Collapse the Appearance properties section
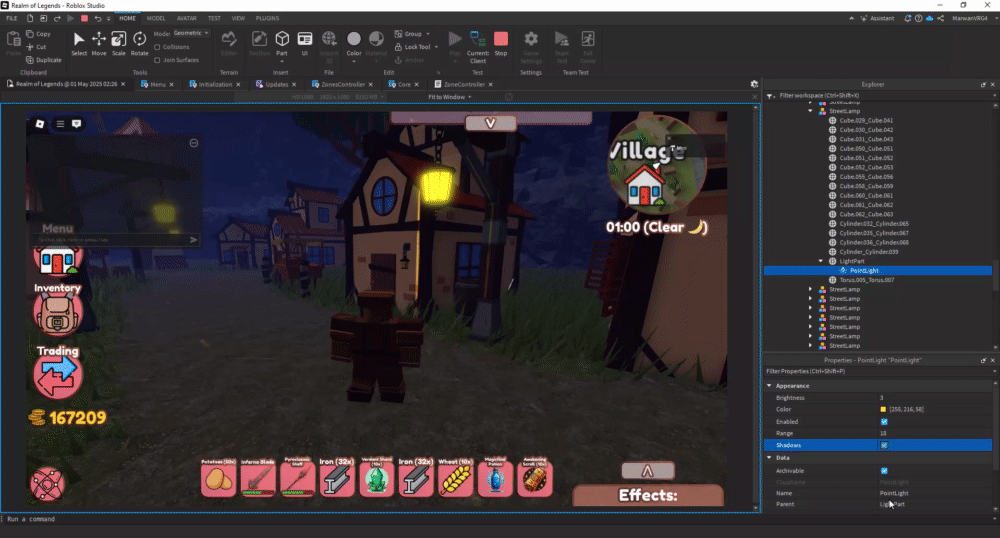The width and height of the screenshot is (1000, 538). 769,386
